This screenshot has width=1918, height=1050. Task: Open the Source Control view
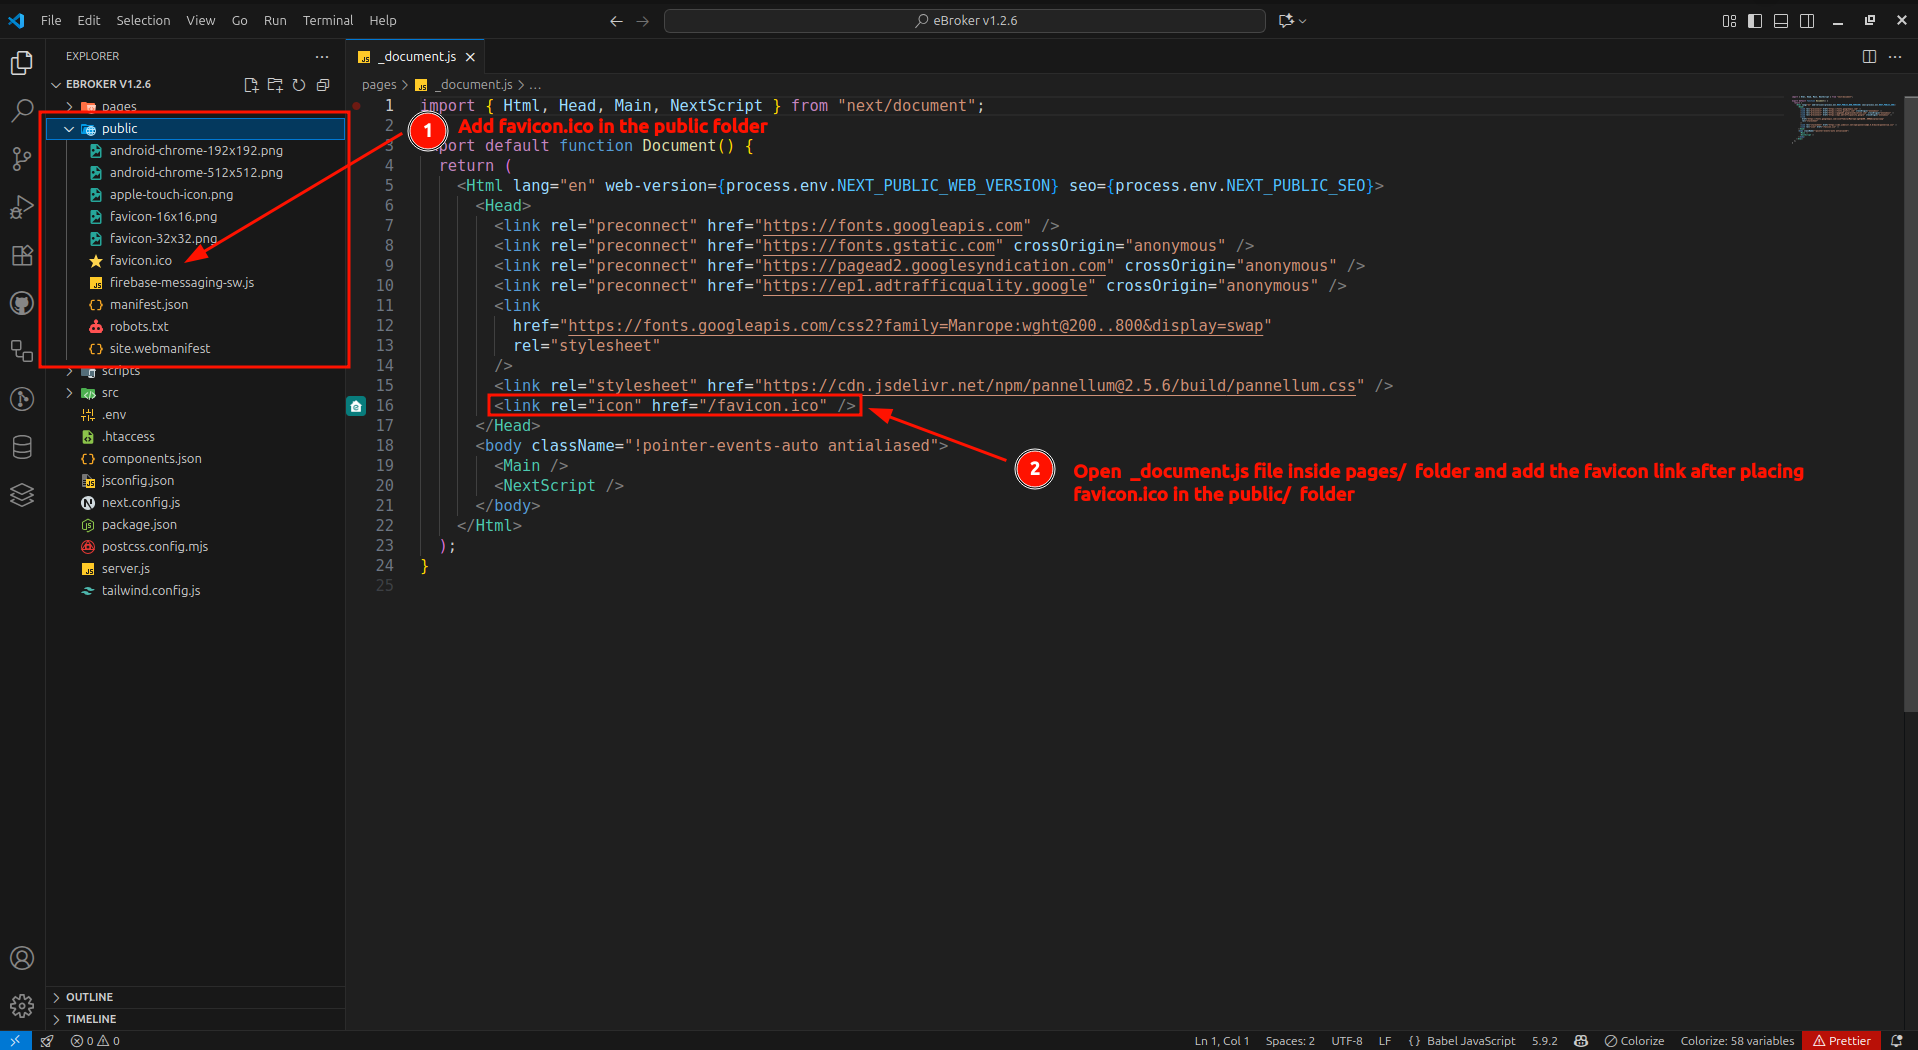tap(22, 159)
